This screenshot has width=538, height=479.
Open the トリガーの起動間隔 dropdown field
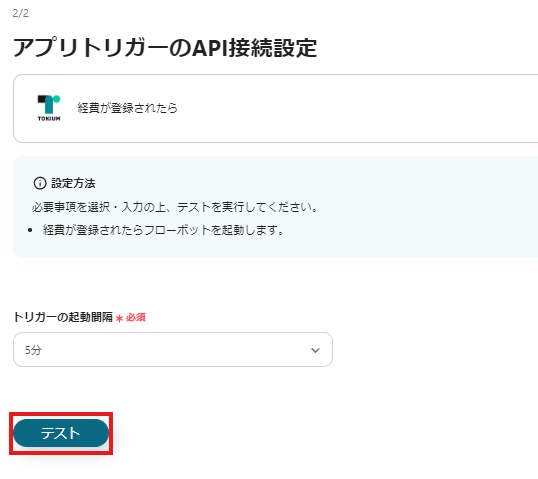(x=173, y=349)
